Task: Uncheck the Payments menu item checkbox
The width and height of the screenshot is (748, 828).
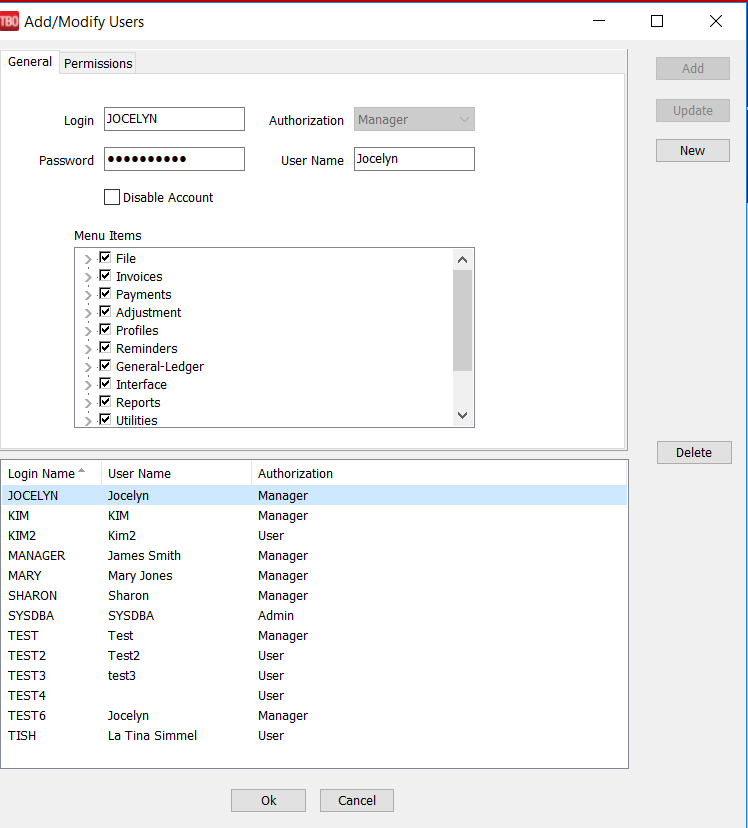Action: 105,293
